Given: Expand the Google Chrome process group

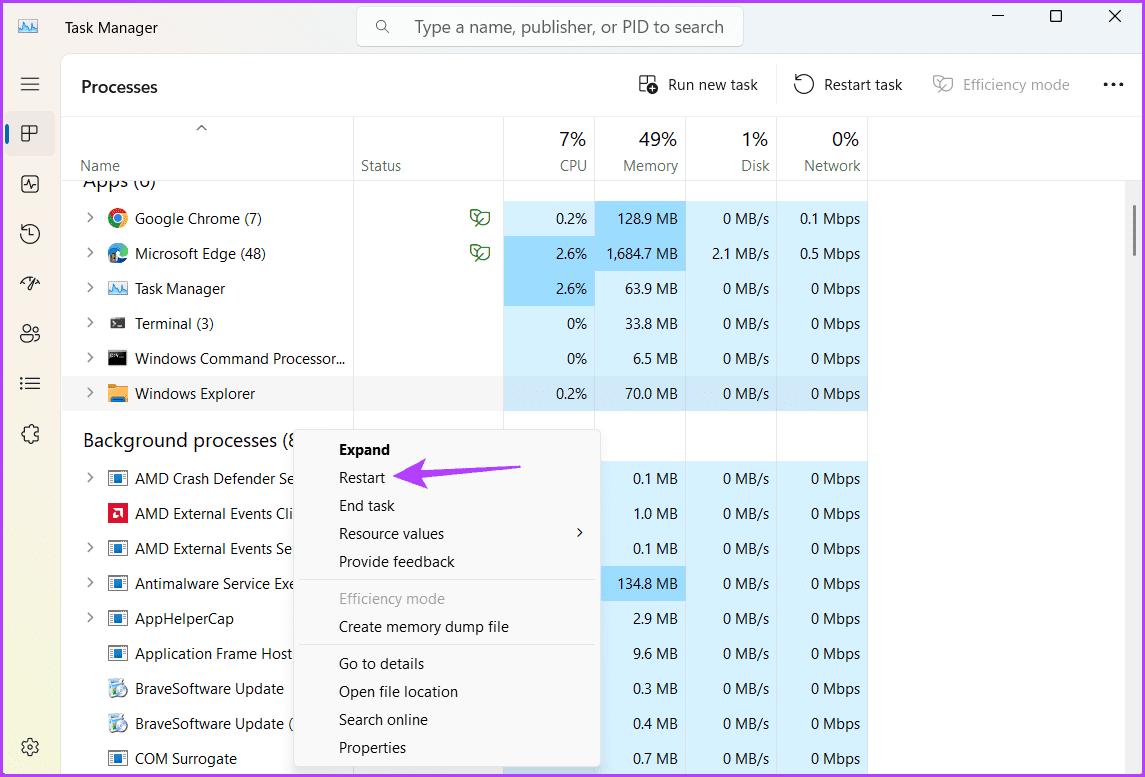Looking at the screenshot, I should tap(90, 218).
